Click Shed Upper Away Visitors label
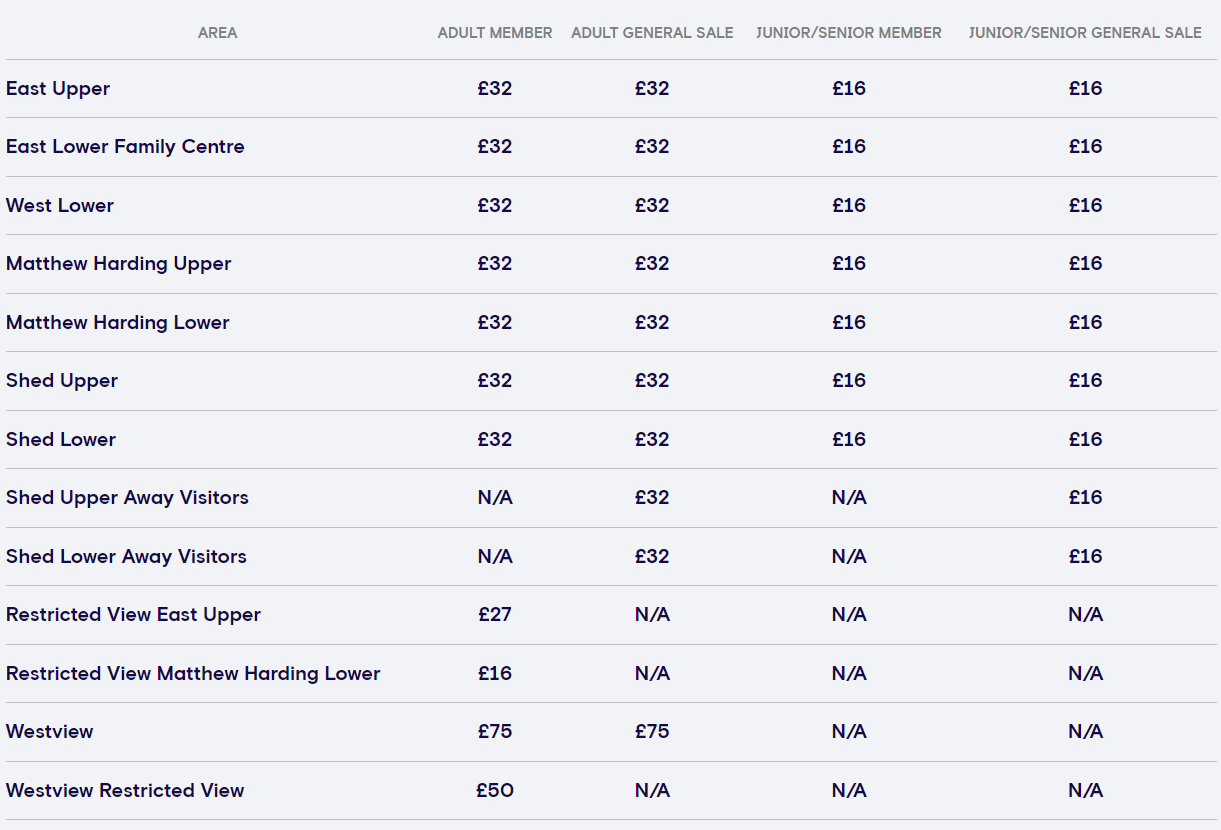 pos(127,498)
